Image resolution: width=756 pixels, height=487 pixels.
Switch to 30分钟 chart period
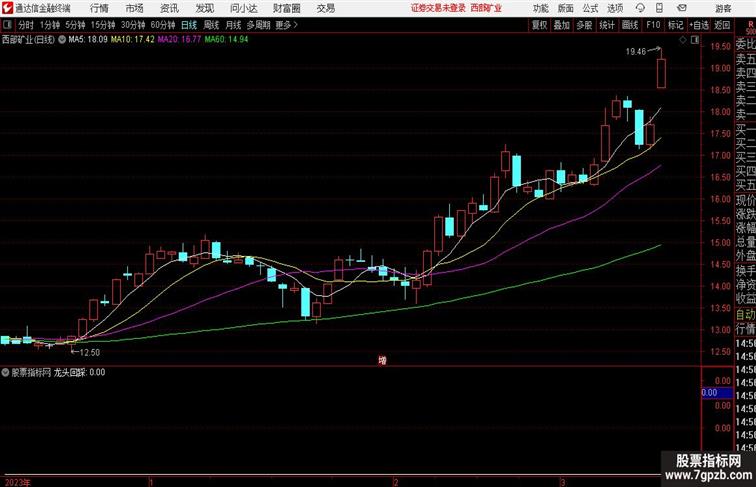pyautogui.click(x=133, y=25)
